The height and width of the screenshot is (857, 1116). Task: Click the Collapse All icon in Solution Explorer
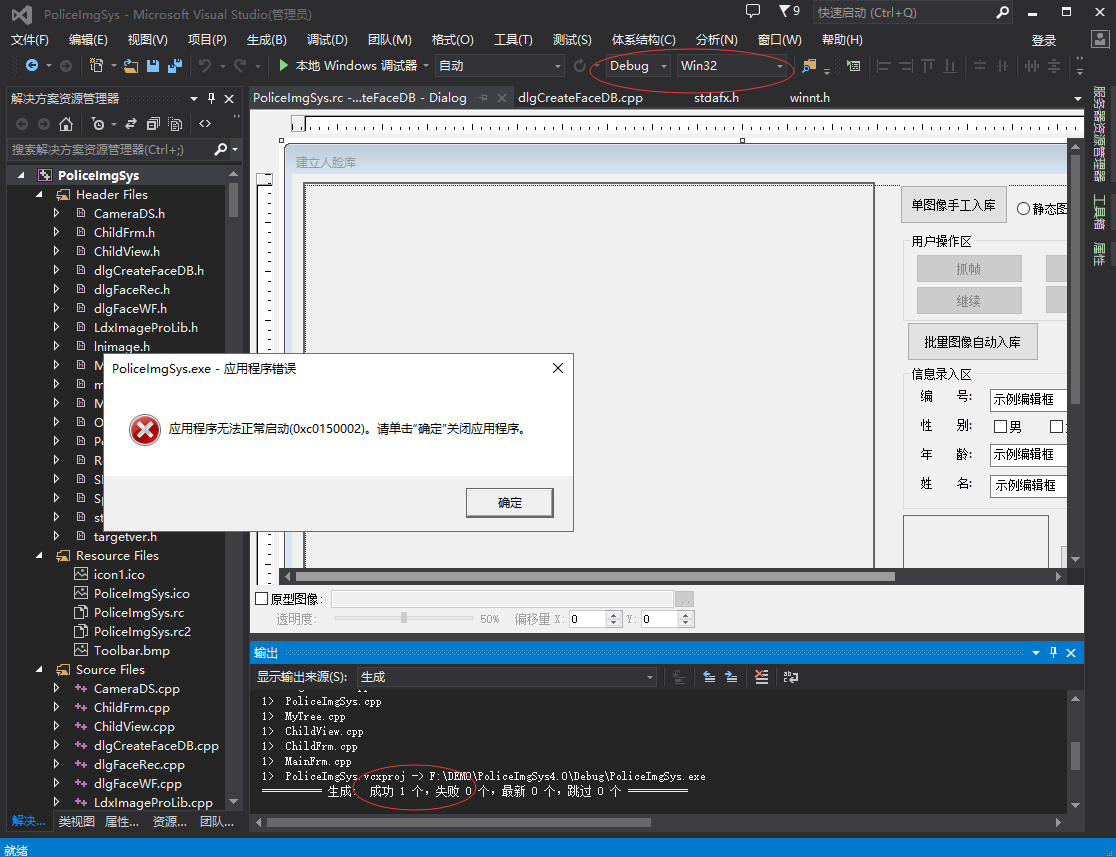tap(152, 124)
